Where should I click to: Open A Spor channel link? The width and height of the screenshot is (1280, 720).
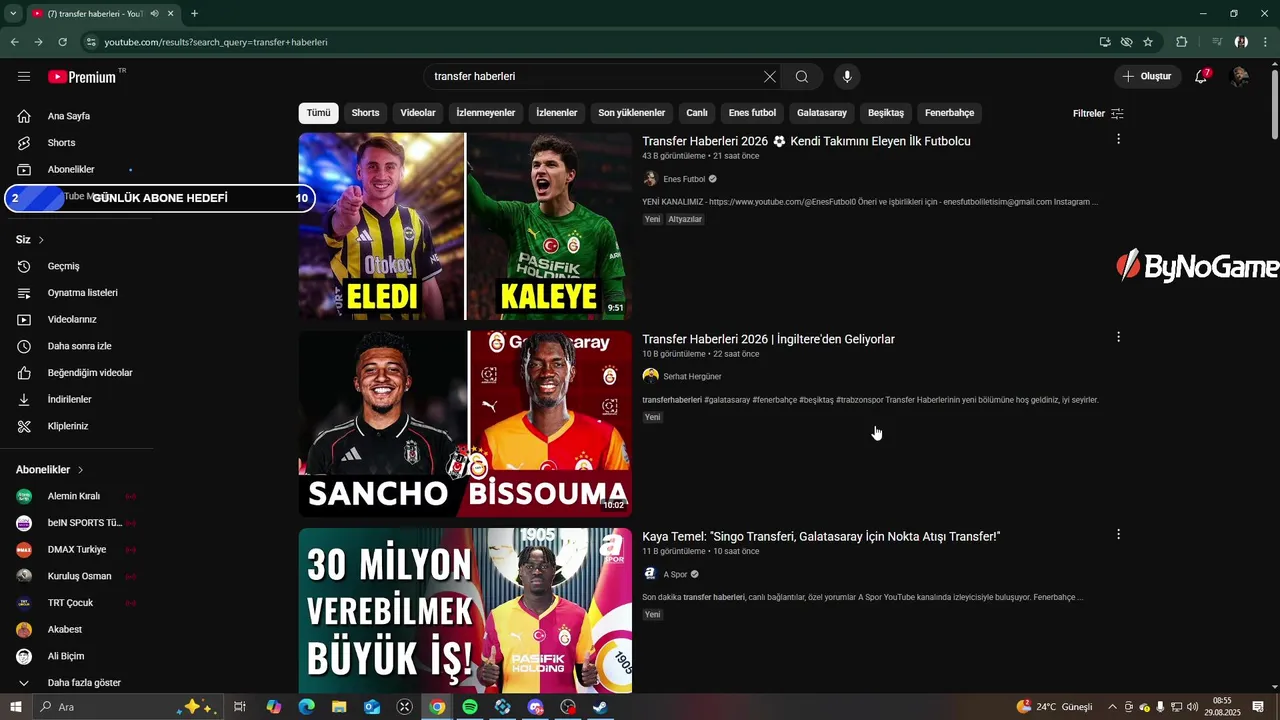click(x=675, y=575)
